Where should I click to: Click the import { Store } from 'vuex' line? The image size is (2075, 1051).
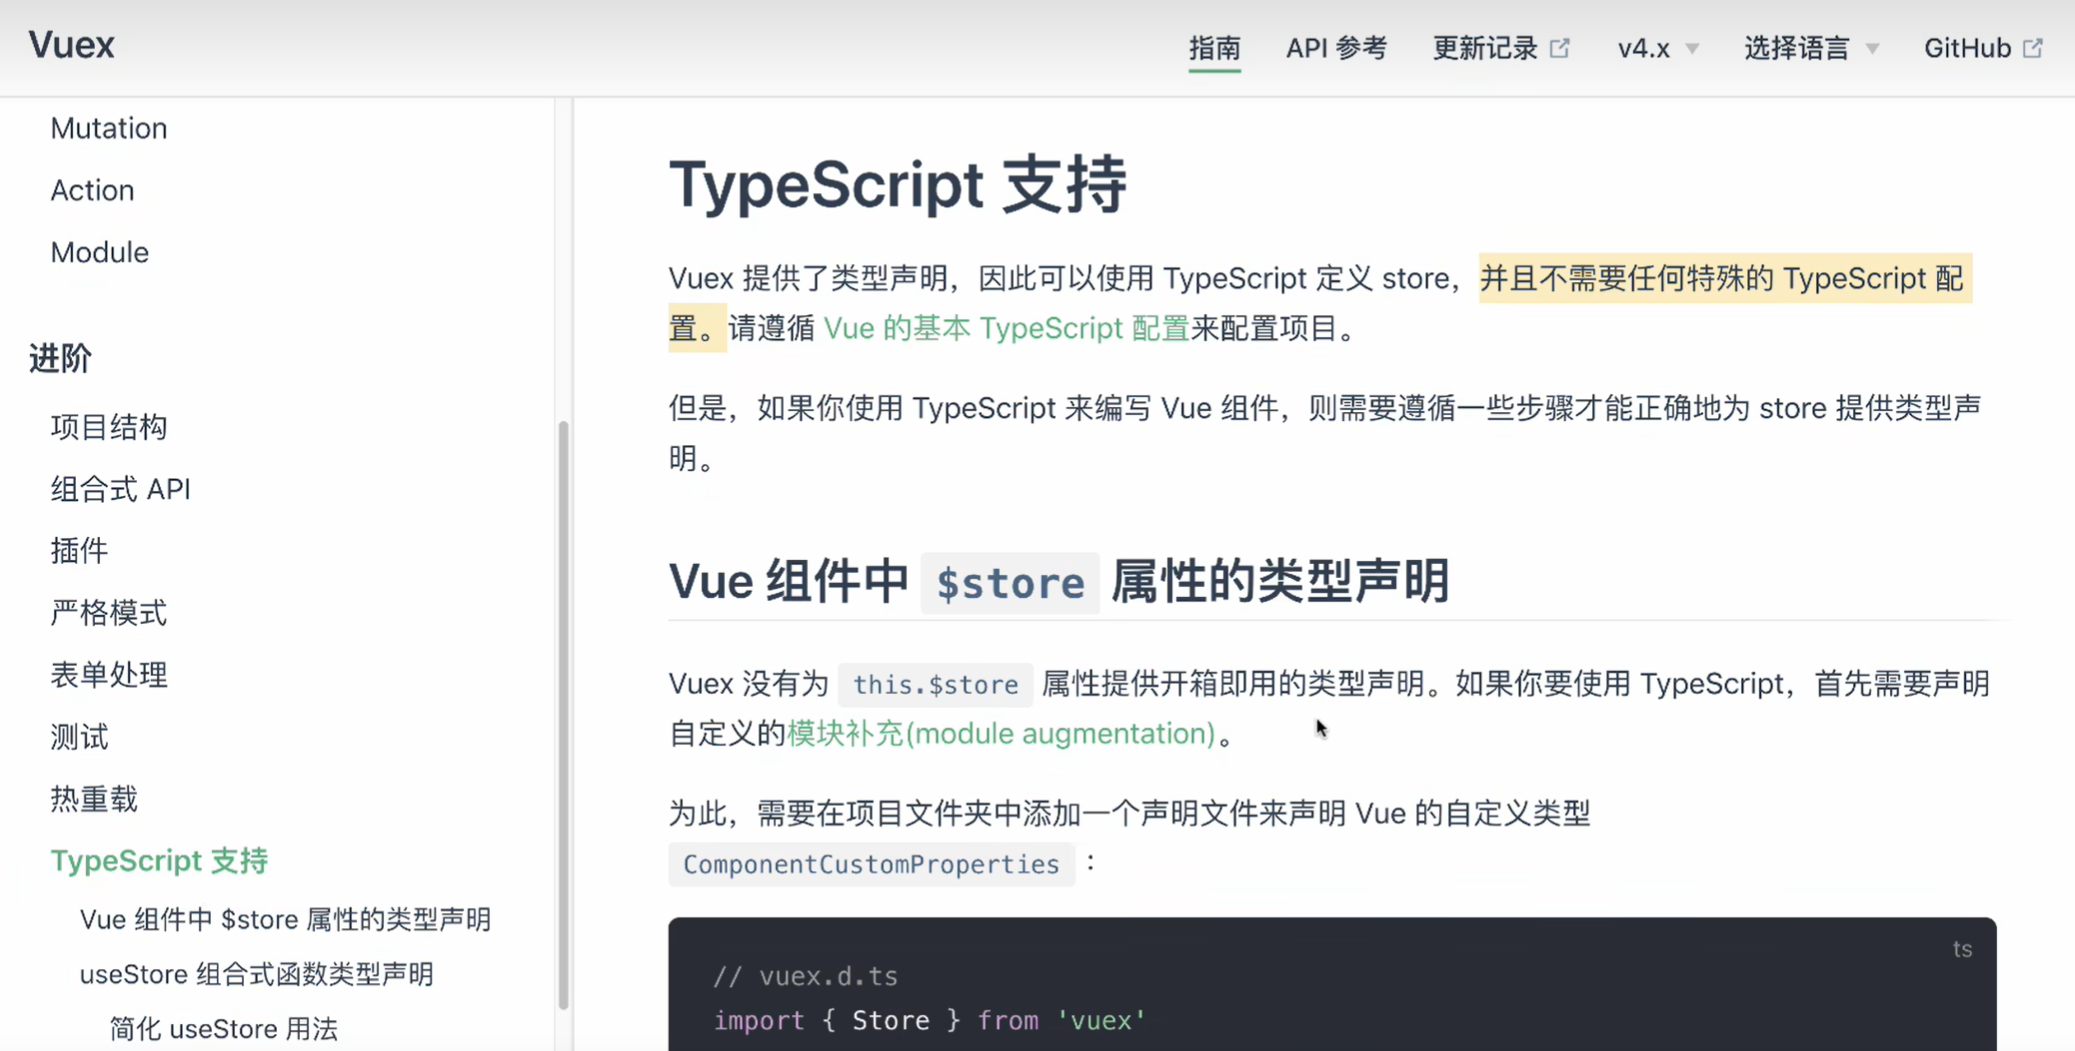click(x=929, y=1021)
